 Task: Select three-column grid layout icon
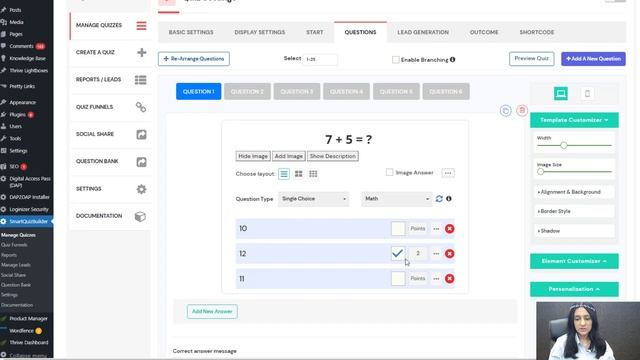(x=313, y=174)
